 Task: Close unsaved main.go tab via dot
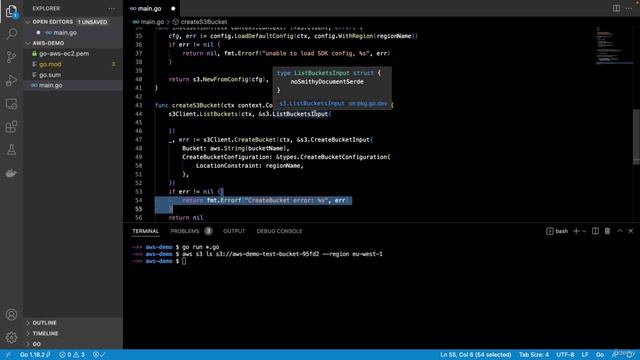point(173,9)
